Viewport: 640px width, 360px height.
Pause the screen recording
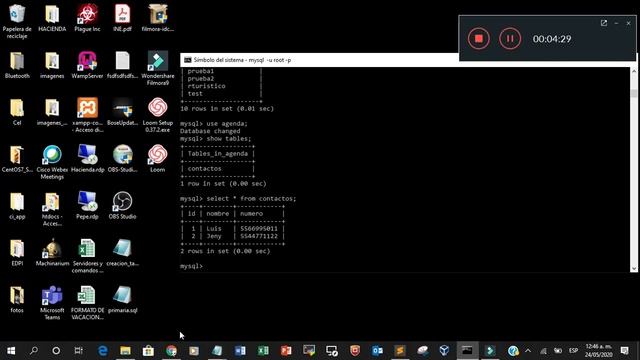coord(510,39)
